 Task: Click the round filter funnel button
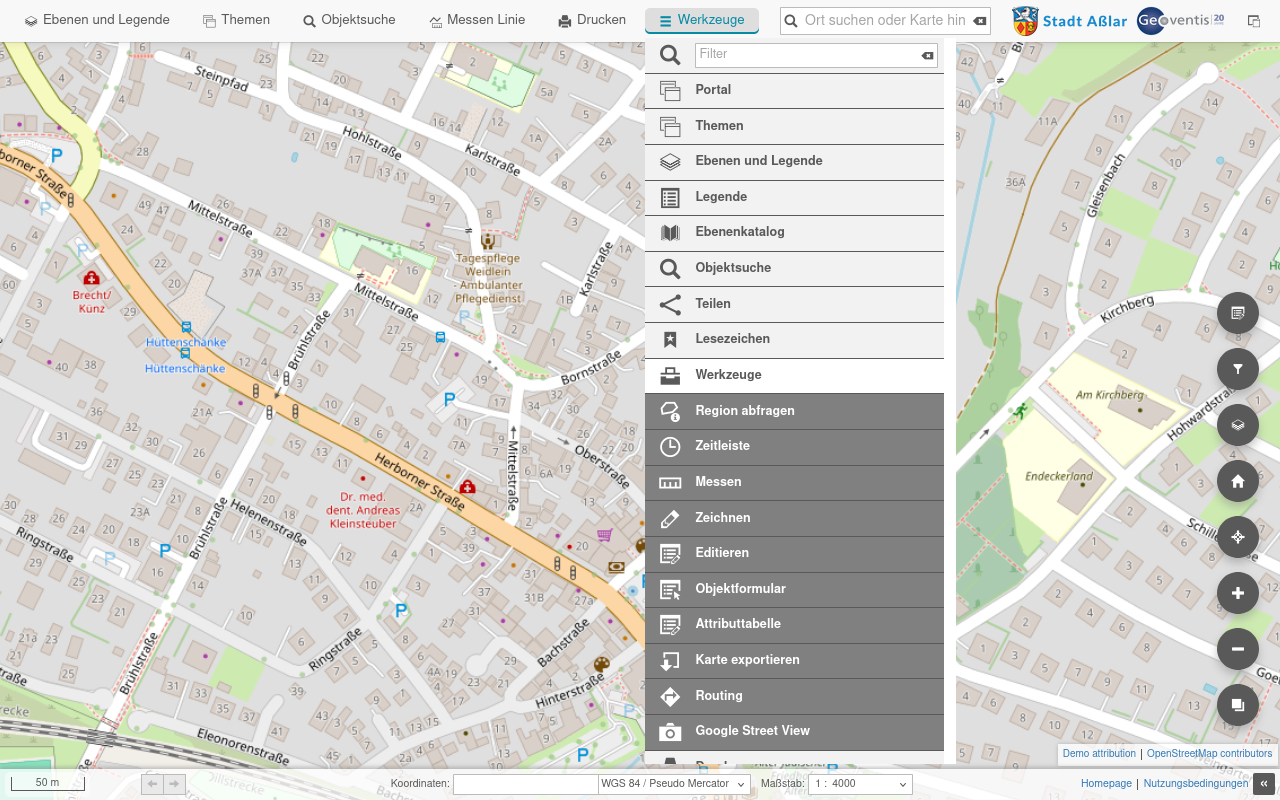pos(1238,369)
